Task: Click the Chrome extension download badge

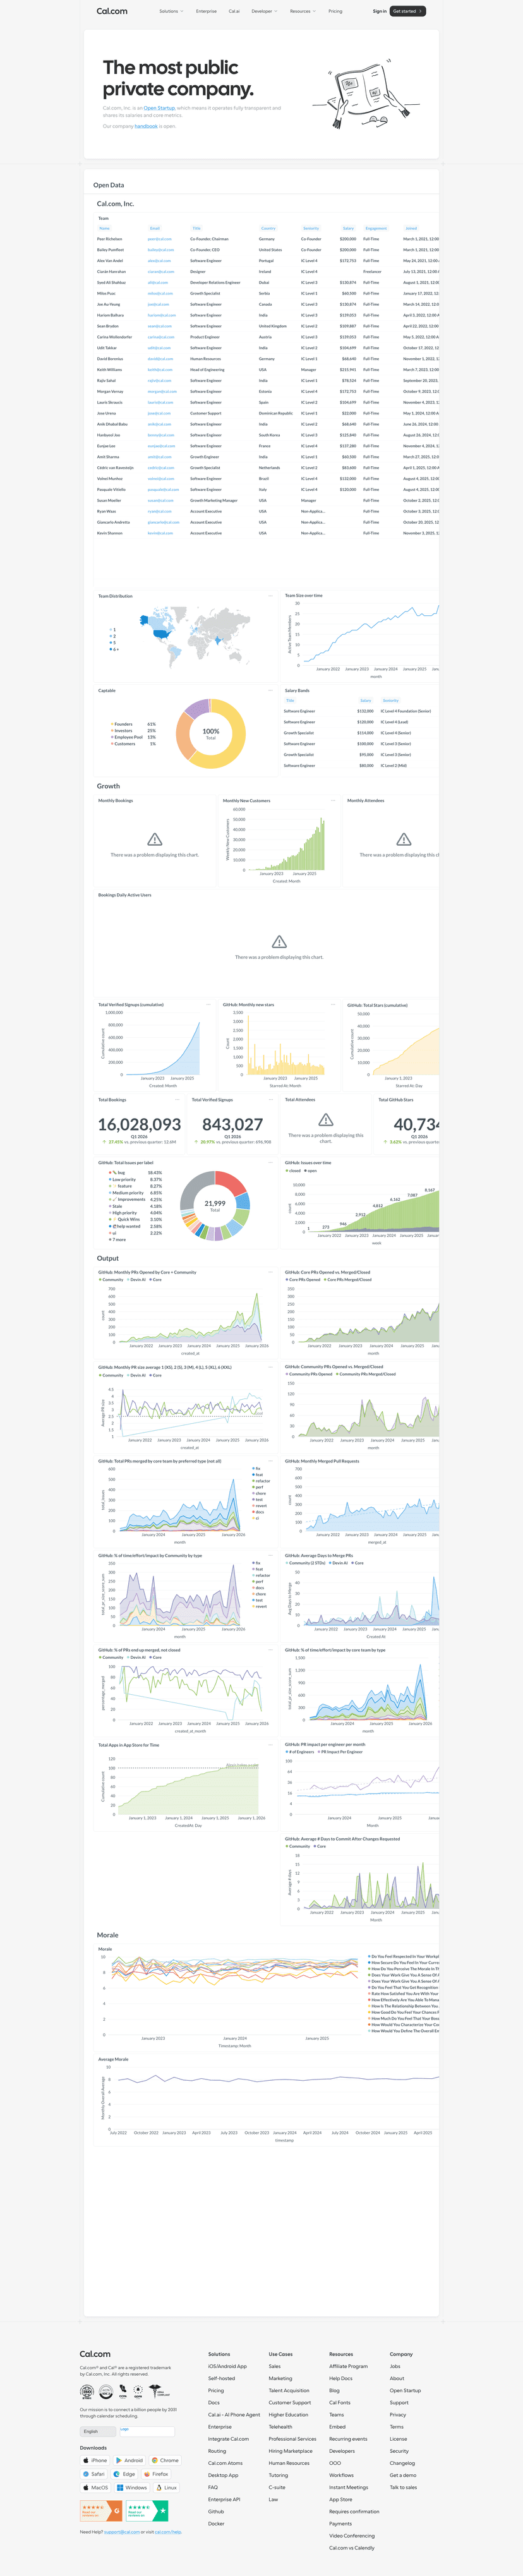Action: click(166, 2460)
